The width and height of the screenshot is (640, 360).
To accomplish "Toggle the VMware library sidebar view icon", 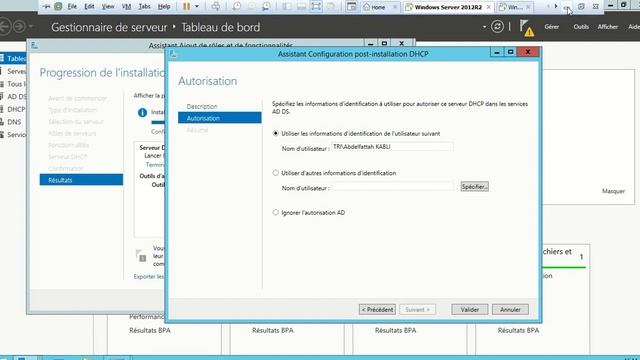I will click(287, 7).
